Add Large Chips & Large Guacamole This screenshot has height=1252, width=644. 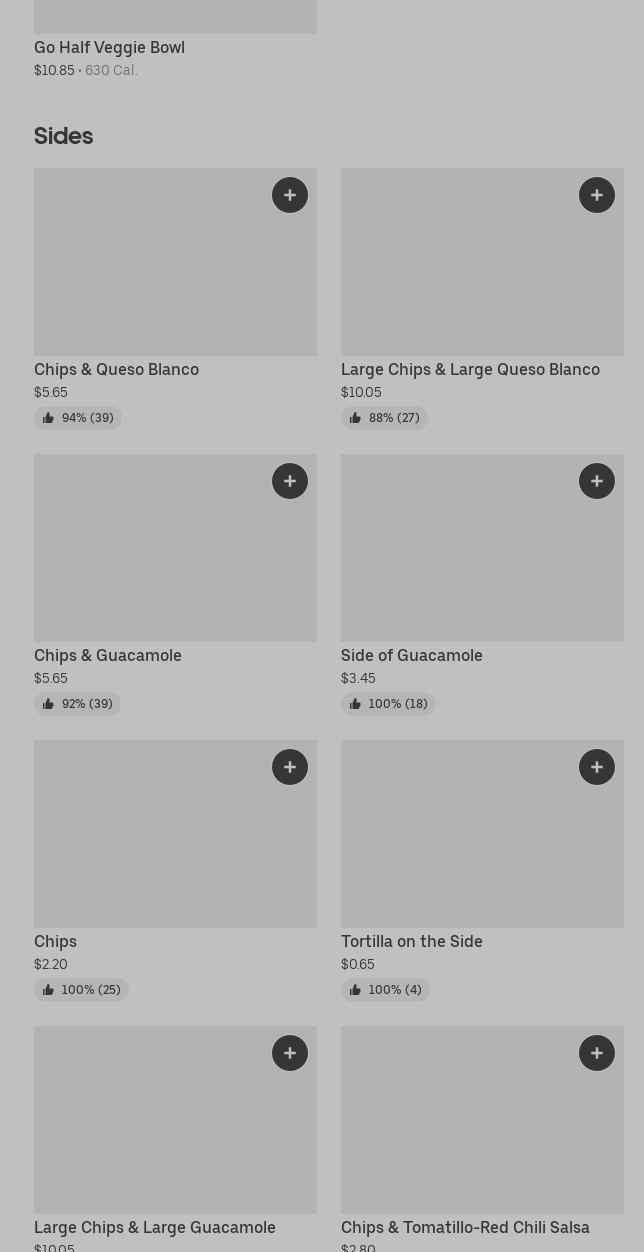point(290,1053)
